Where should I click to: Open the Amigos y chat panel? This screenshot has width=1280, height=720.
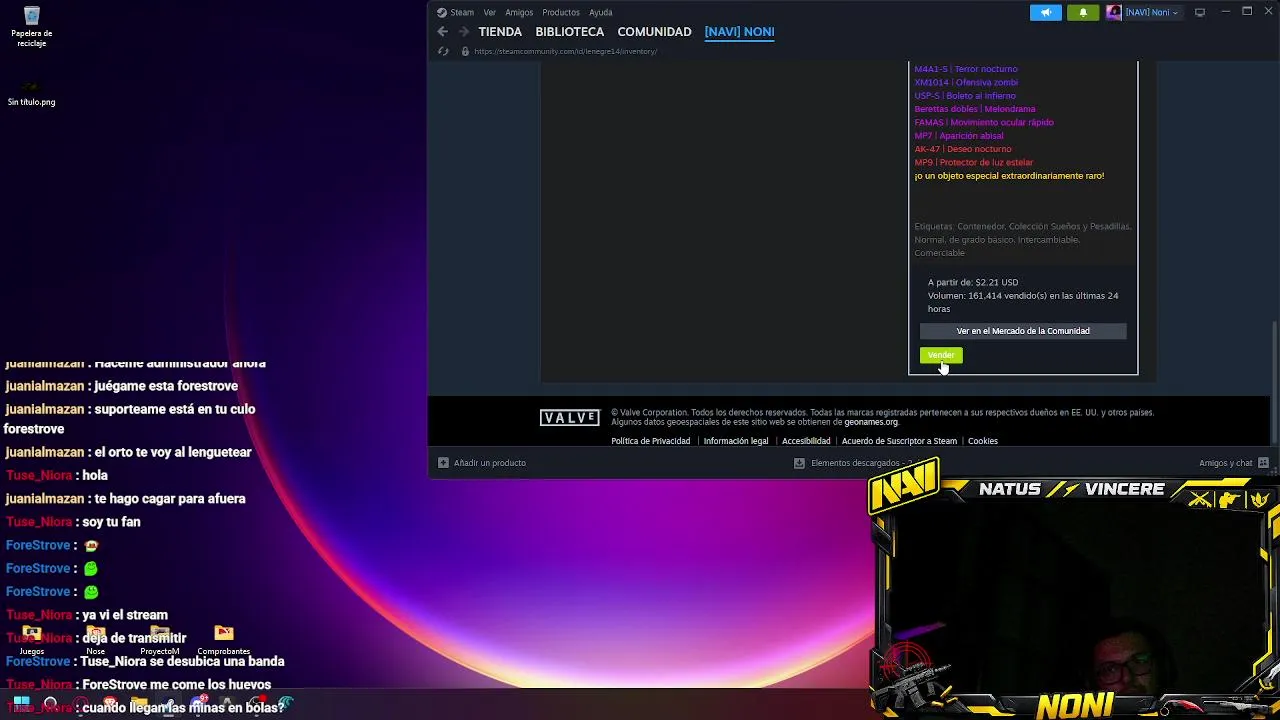(x=1234, y=463)
